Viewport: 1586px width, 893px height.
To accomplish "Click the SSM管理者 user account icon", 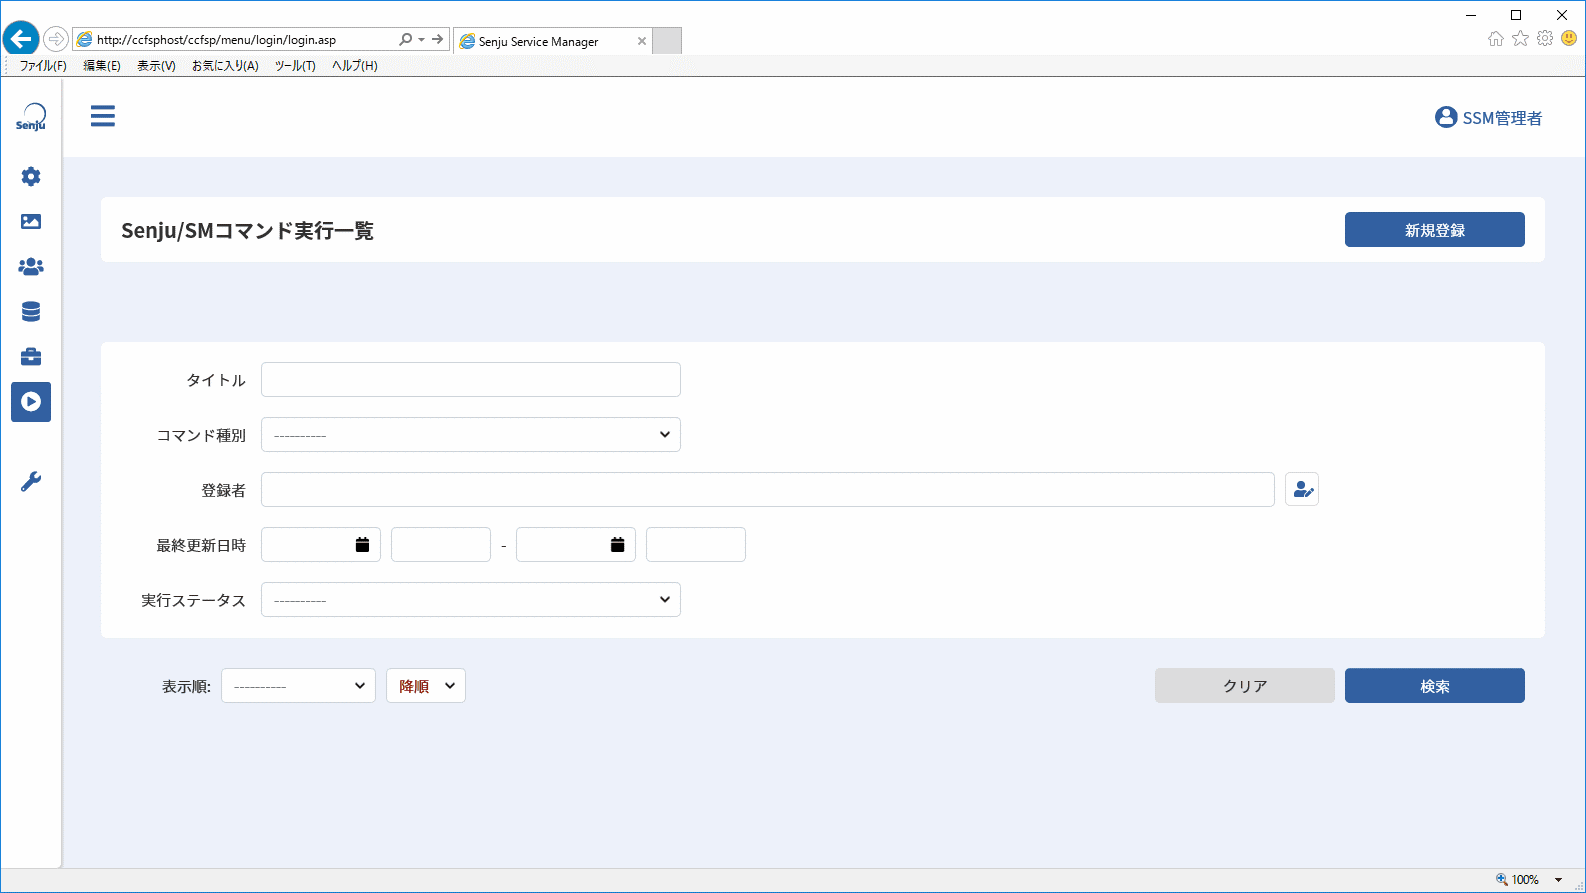I will [x=1446, y=117].
